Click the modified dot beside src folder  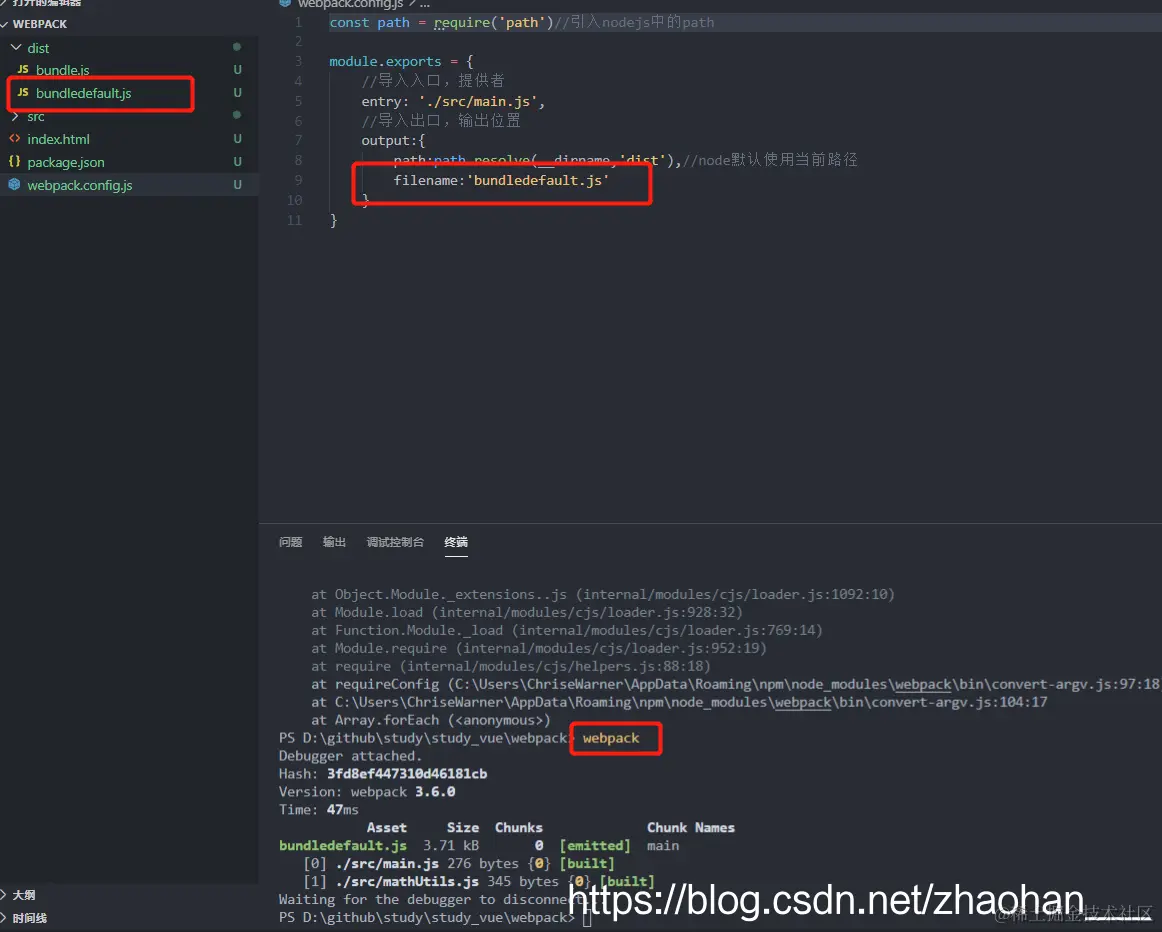coord(237,115)
